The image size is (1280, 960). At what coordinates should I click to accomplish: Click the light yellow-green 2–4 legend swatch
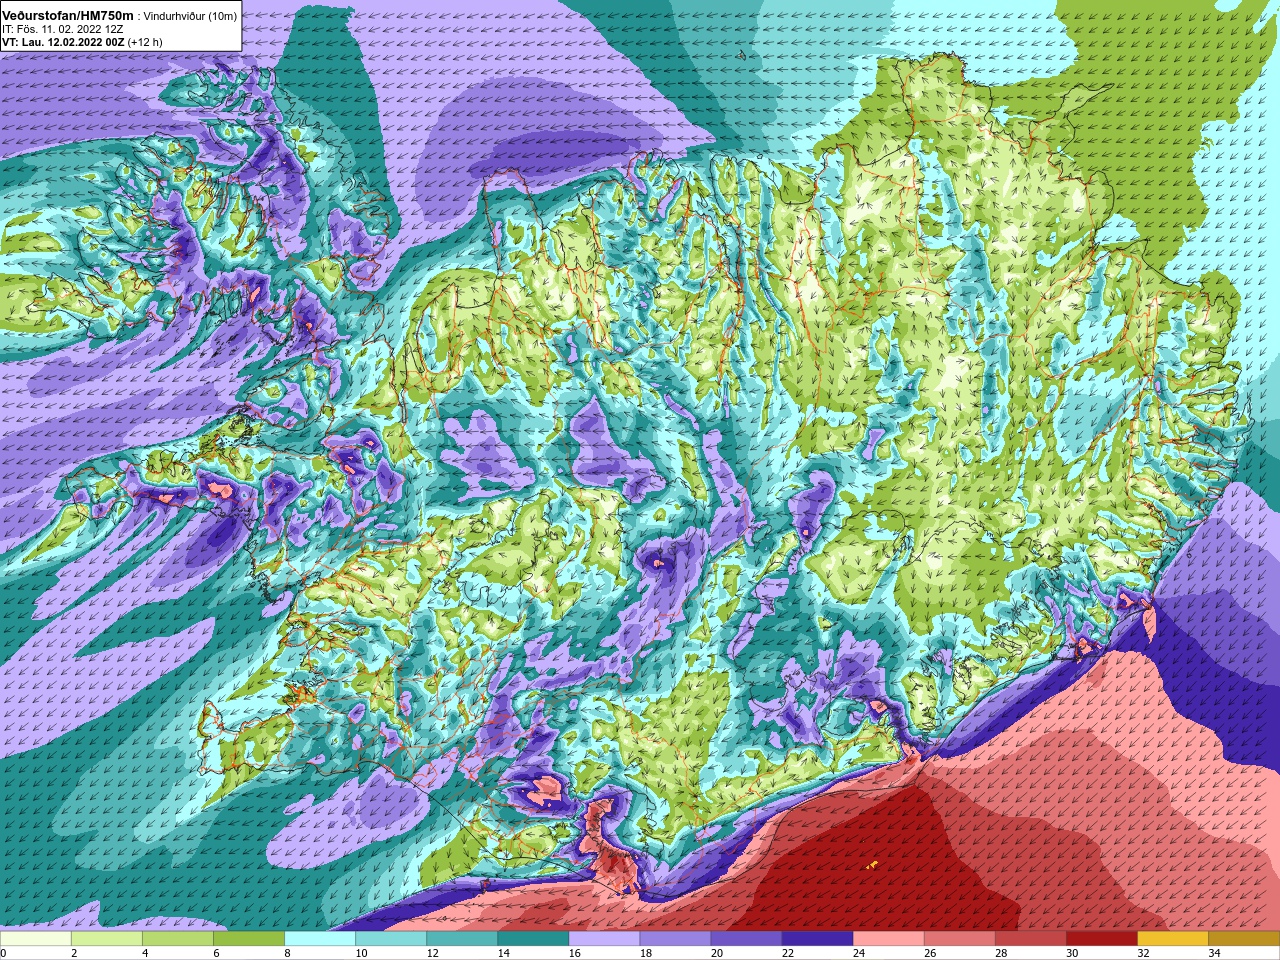(107, 939)
